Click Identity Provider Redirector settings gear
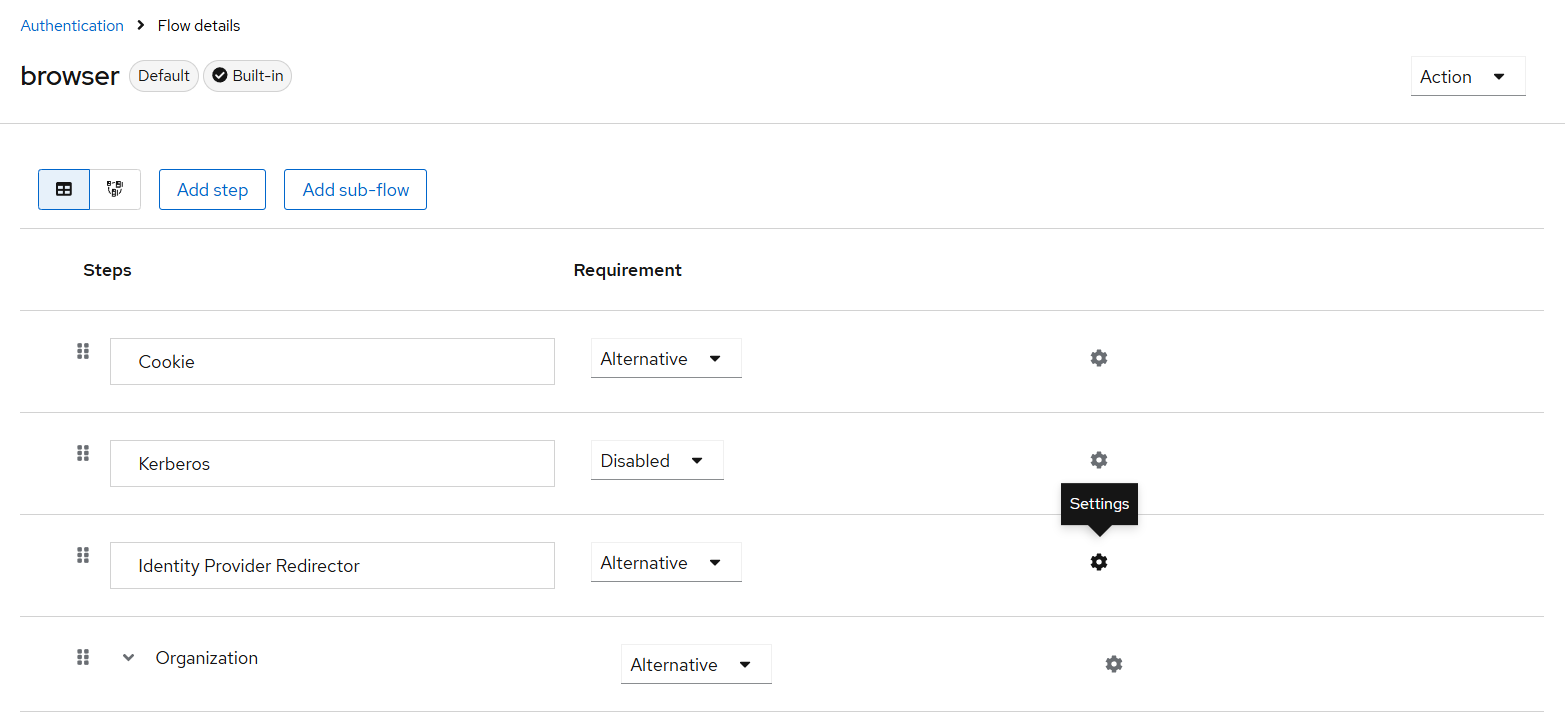Image resolution: width=1565 pixels, height=725 pixels. coord(1099,562)
